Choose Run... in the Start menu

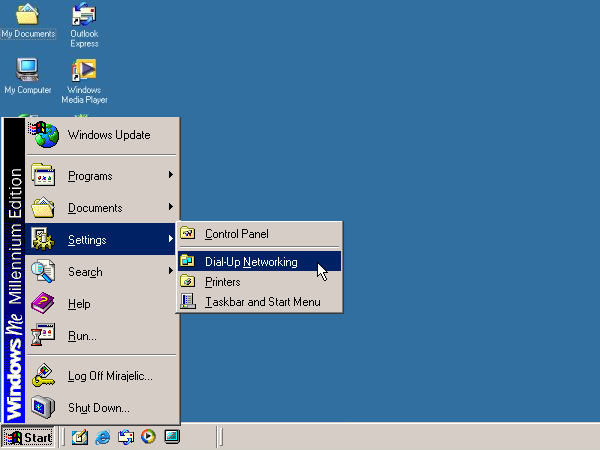pyautogui.click(x=82, y=336)
